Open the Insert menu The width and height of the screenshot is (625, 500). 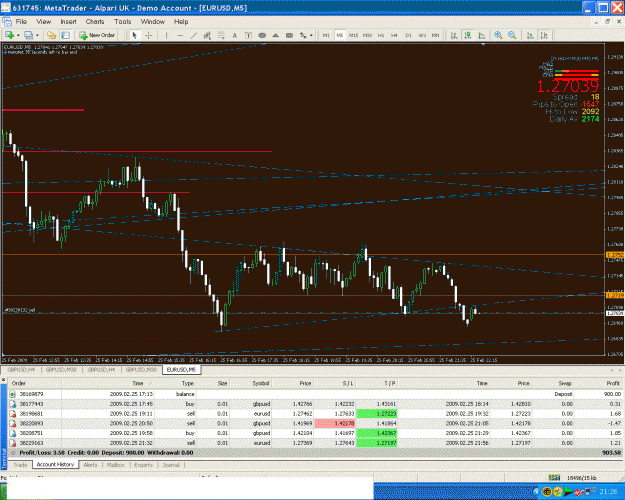[x=68, y=22]
